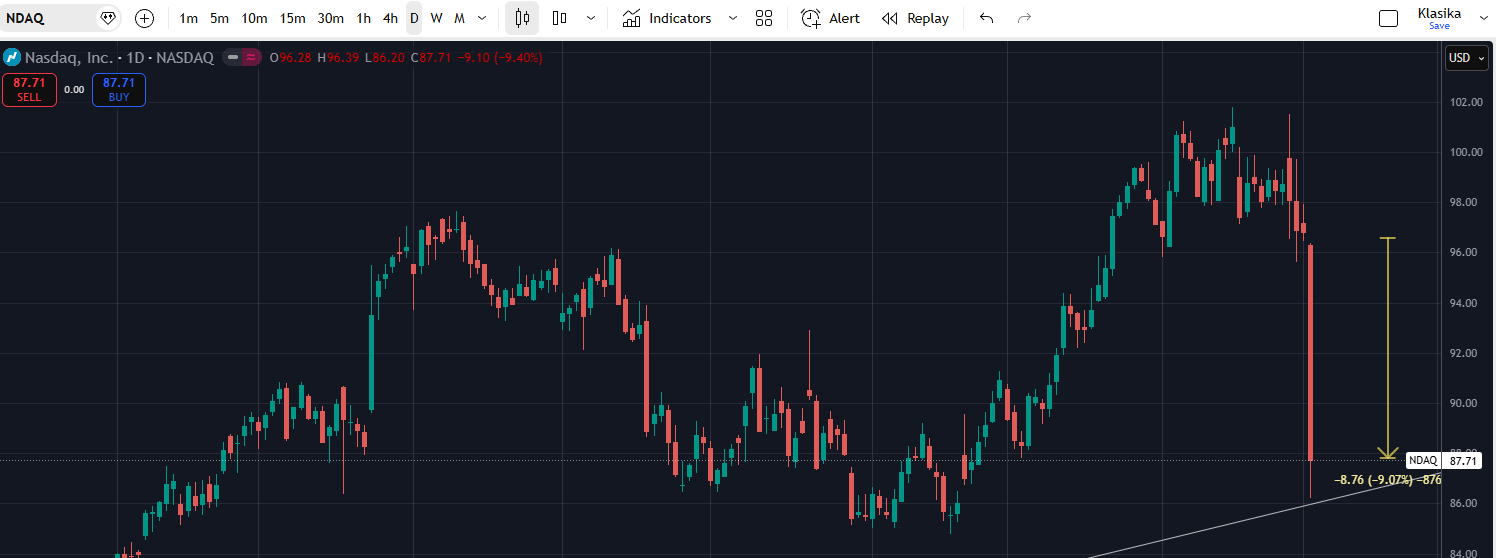The image size is (1496, 558).
Task: Click the blue 87.71 BUY button
Action: [x=119, y=89]
